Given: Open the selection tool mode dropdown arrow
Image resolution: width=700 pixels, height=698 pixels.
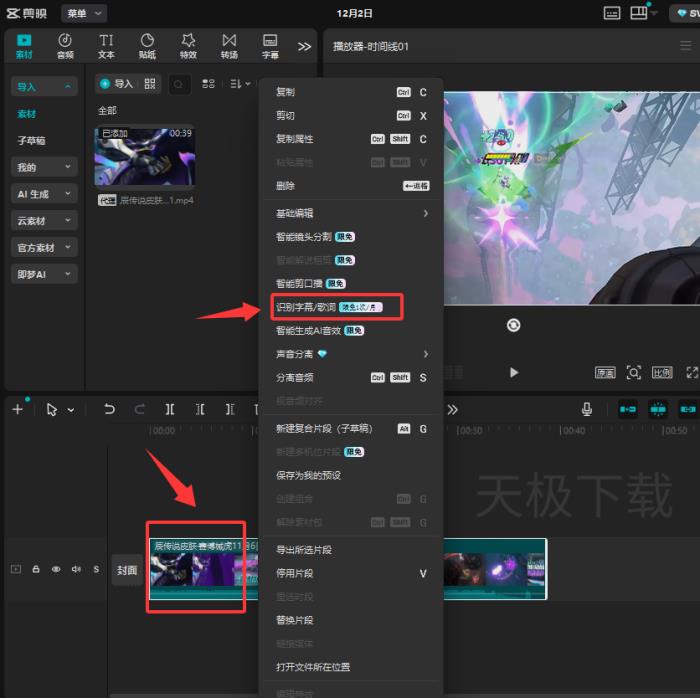Looking at the screenshot, I should click(71, 410).
